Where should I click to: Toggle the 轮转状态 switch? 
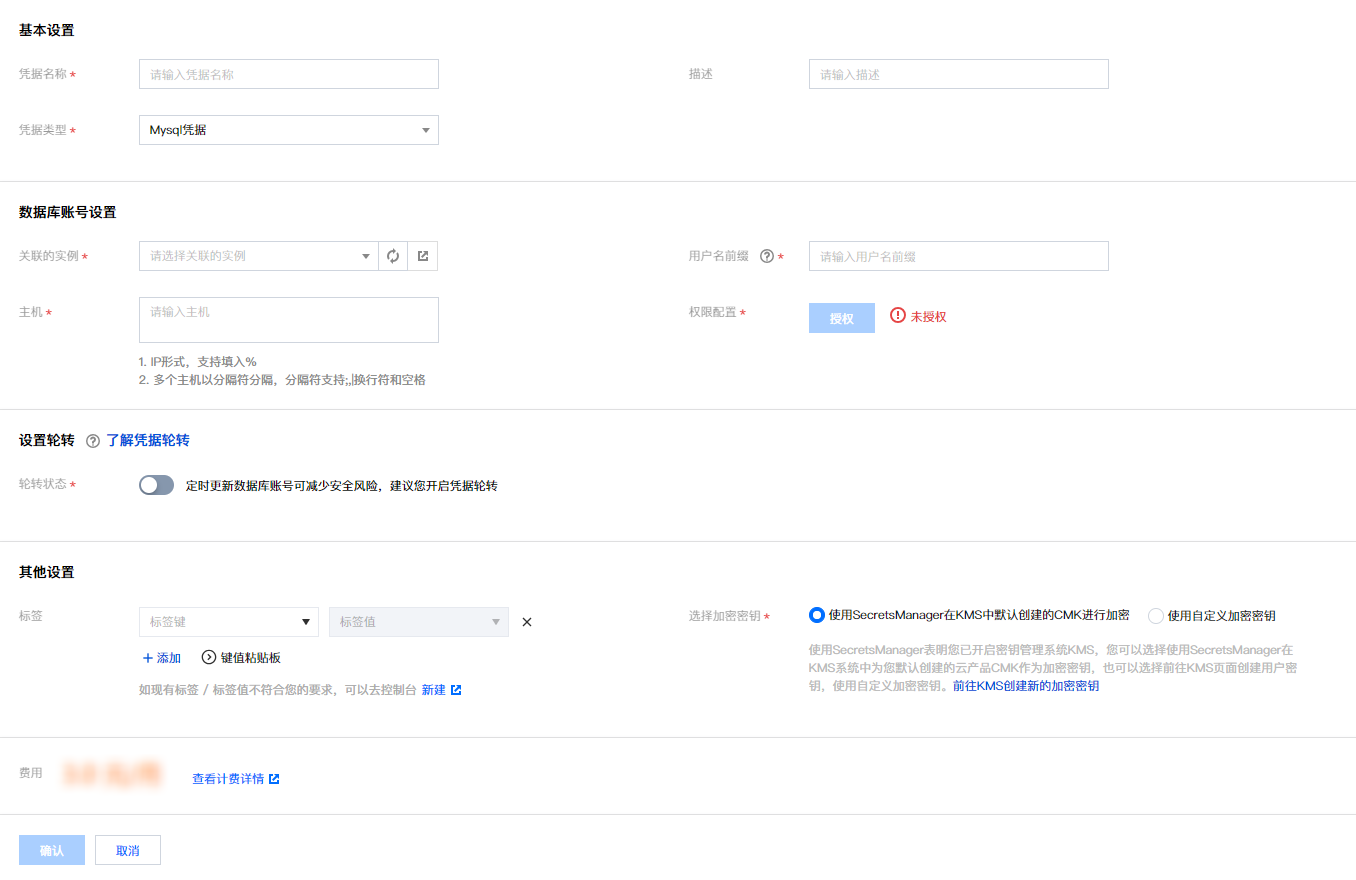[x=157, y=485]
